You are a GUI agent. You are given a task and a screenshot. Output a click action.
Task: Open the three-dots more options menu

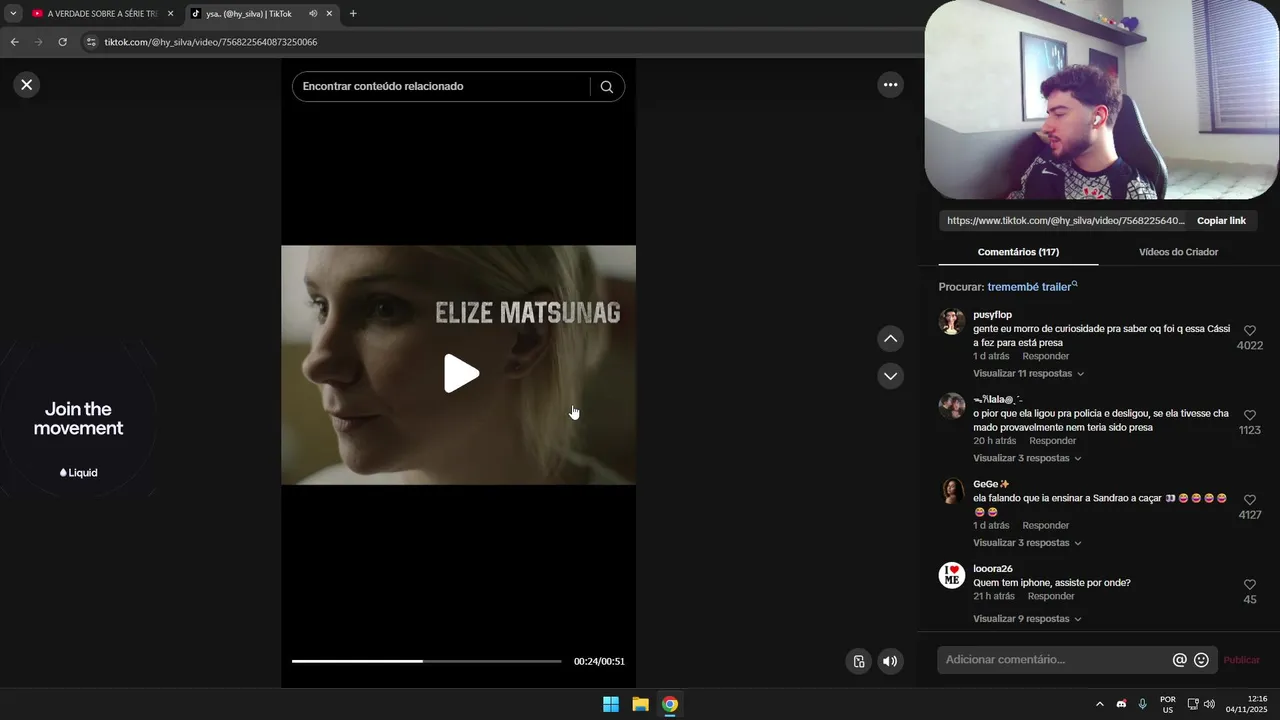[890, 85]
